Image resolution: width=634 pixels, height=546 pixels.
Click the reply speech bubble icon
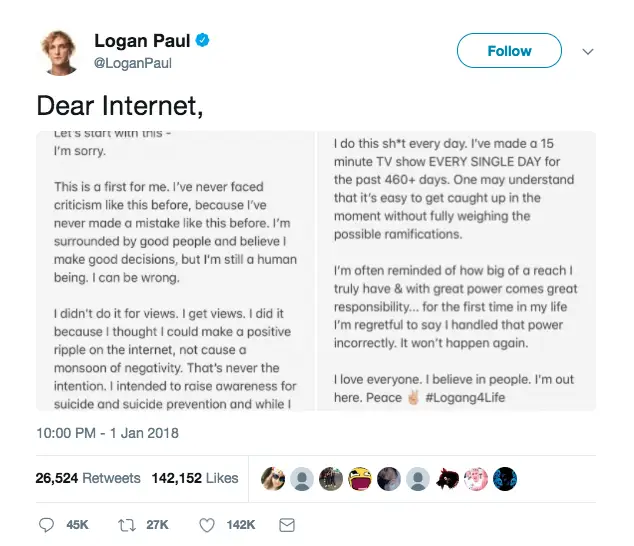(46, 525)
